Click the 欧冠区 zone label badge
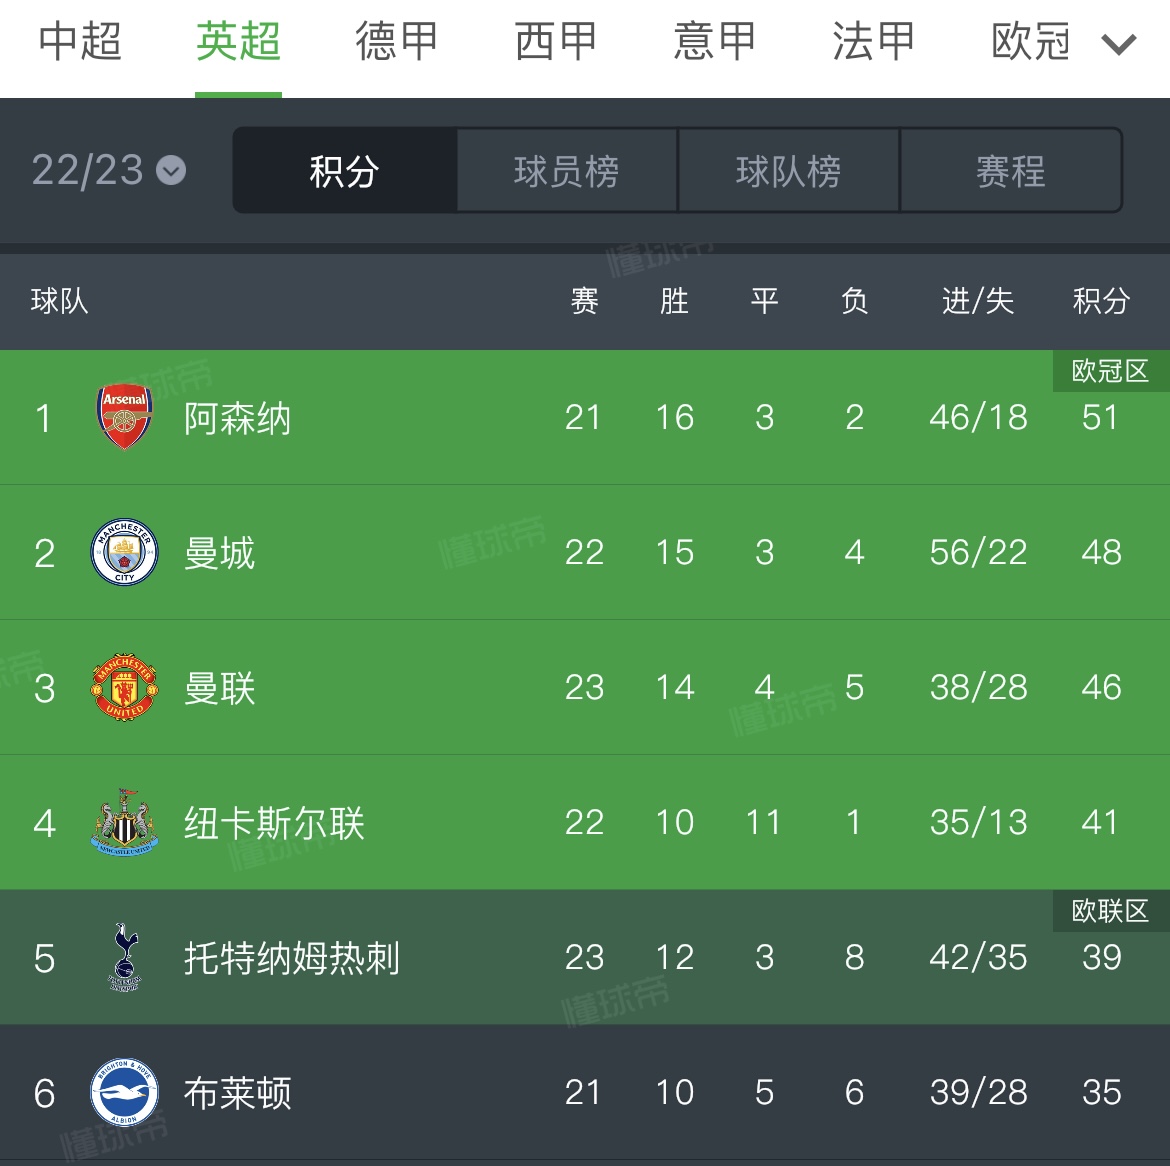This screenshot has height=1166, width=1170. (x=1110, y=370)
